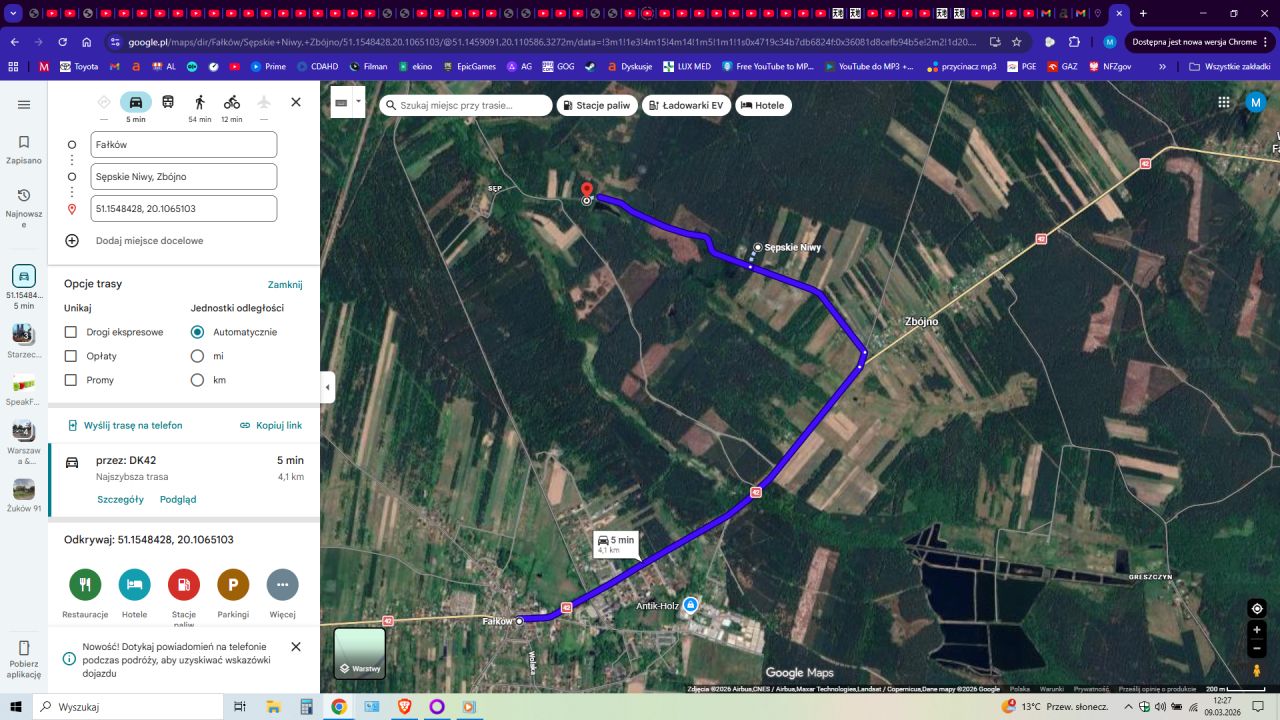Click Wyślij trasę na telefon
The image size is (1280, 720).
(x=125, y=425)
